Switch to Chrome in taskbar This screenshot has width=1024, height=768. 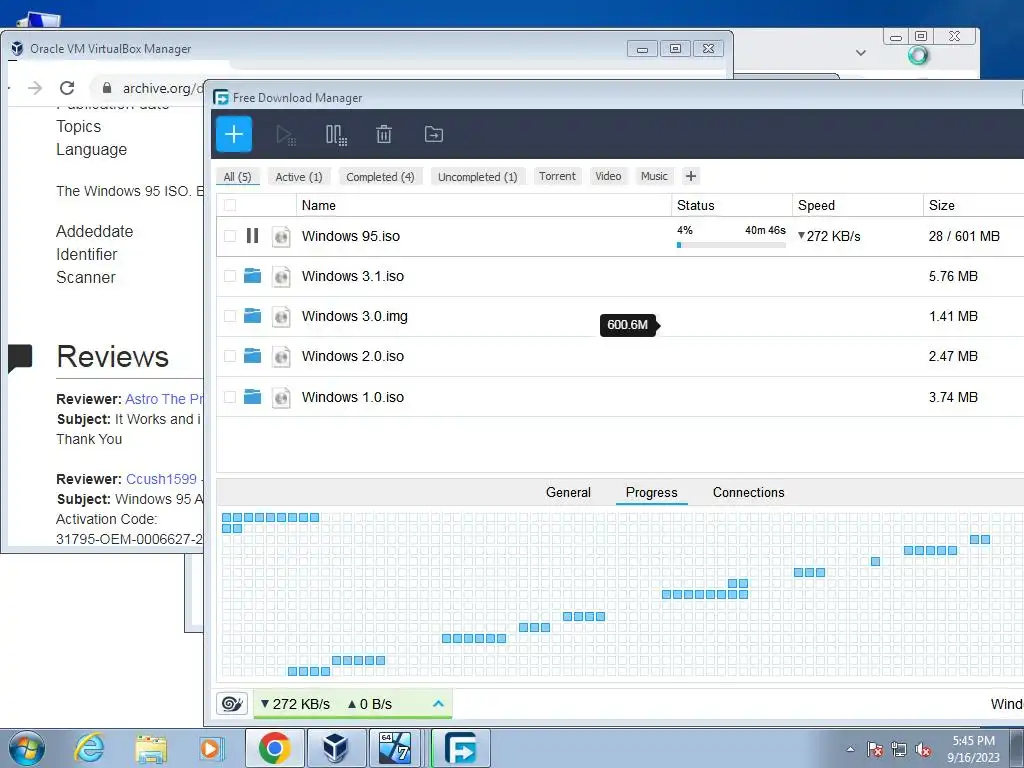(x=274, y=748)
